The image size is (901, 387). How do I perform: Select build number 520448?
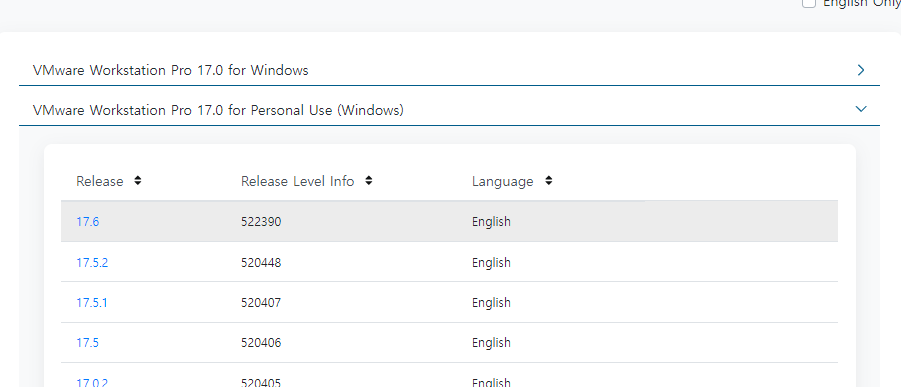(x=261, y=263)
